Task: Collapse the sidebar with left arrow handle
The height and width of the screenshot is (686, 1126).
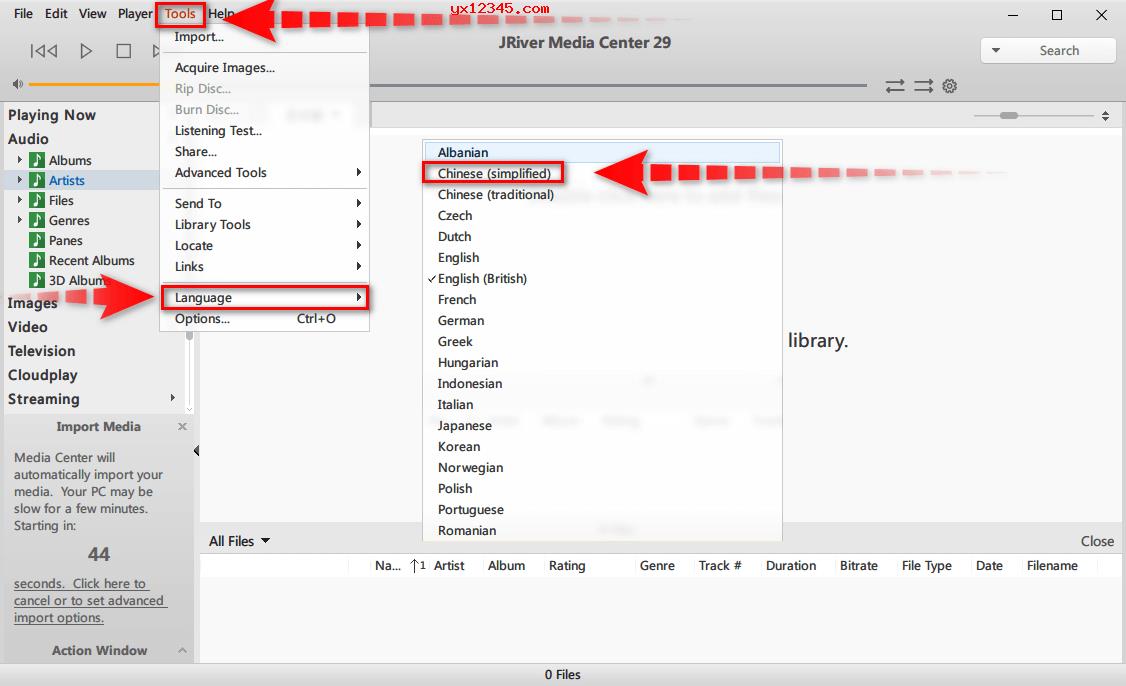Action: pyautogui.click(x=196, y=451)
